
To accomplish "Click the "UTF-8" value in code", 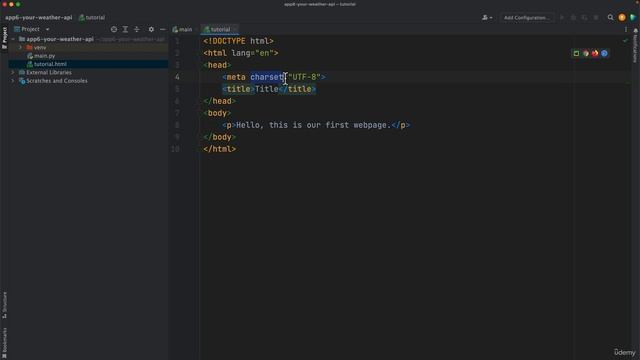I will [304, 77].
